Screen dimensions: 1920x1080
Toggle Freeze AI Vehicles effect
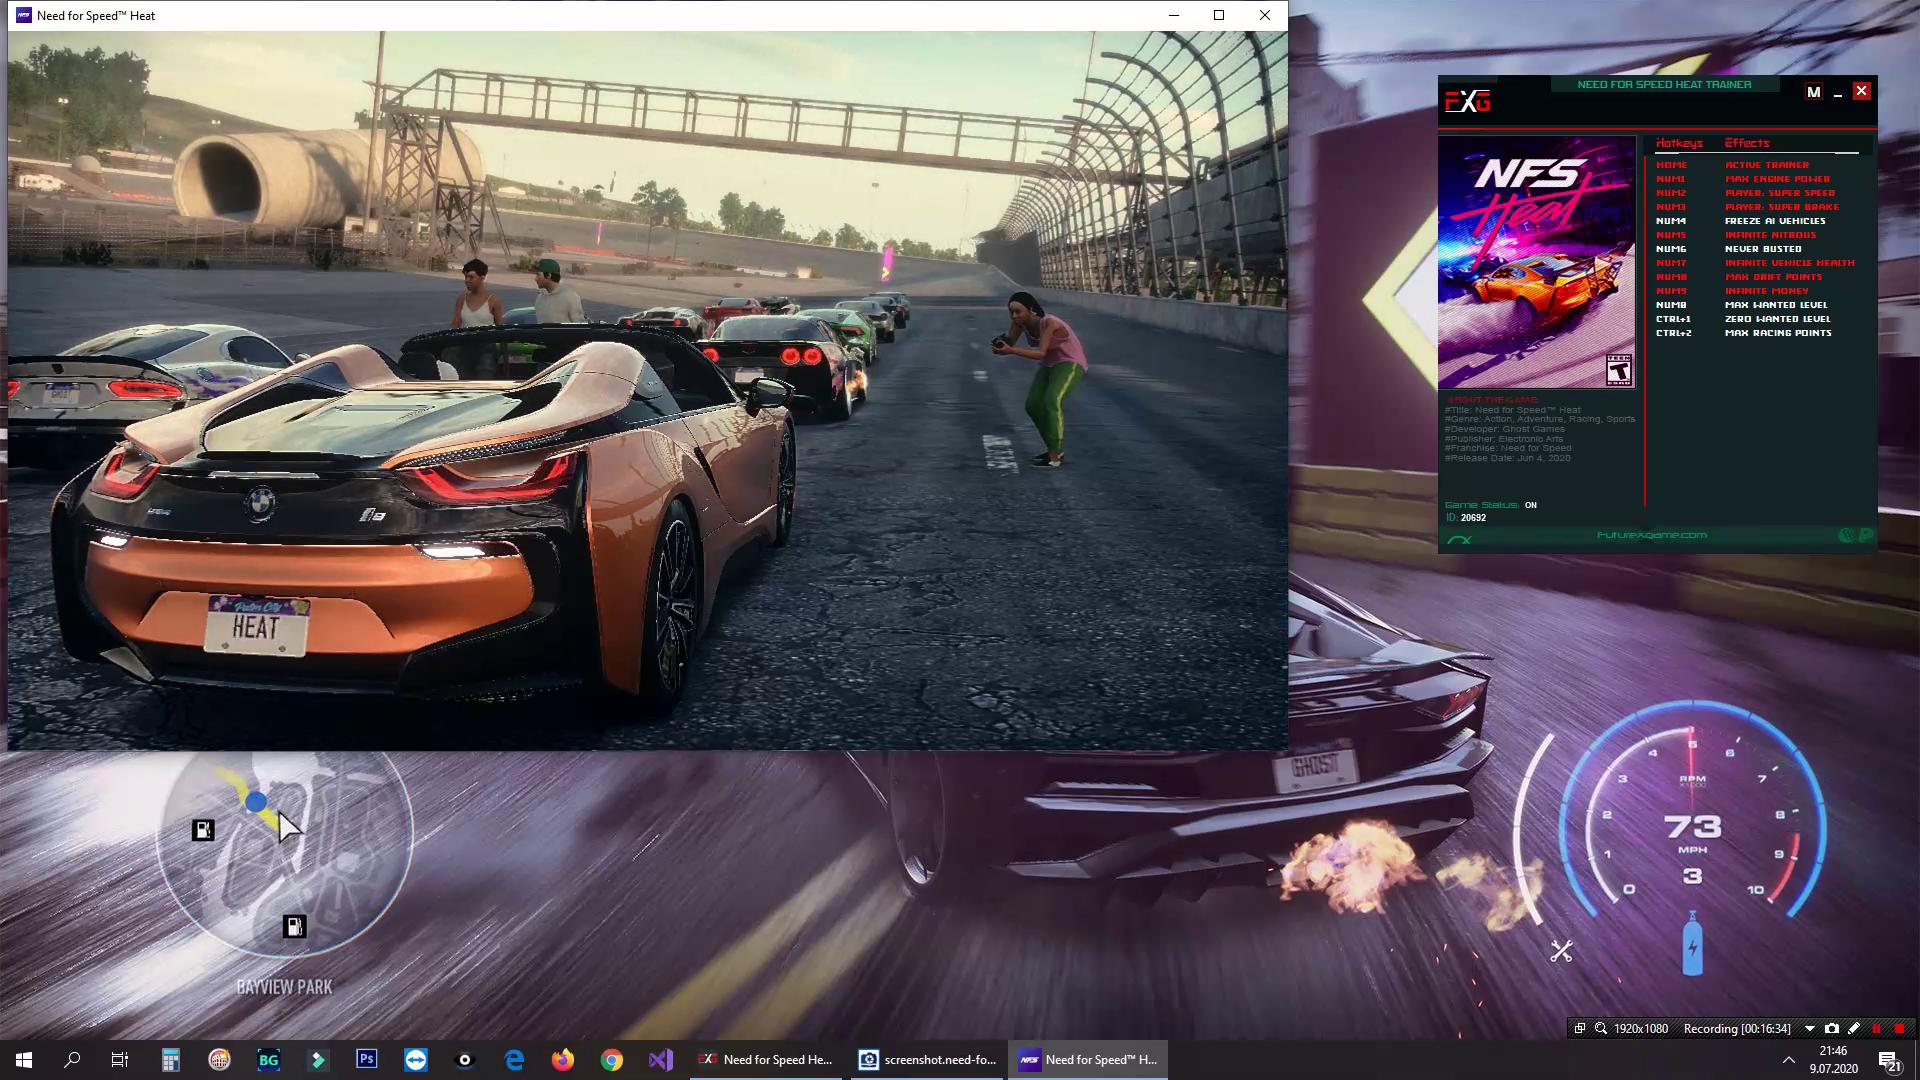(1775, 221)
